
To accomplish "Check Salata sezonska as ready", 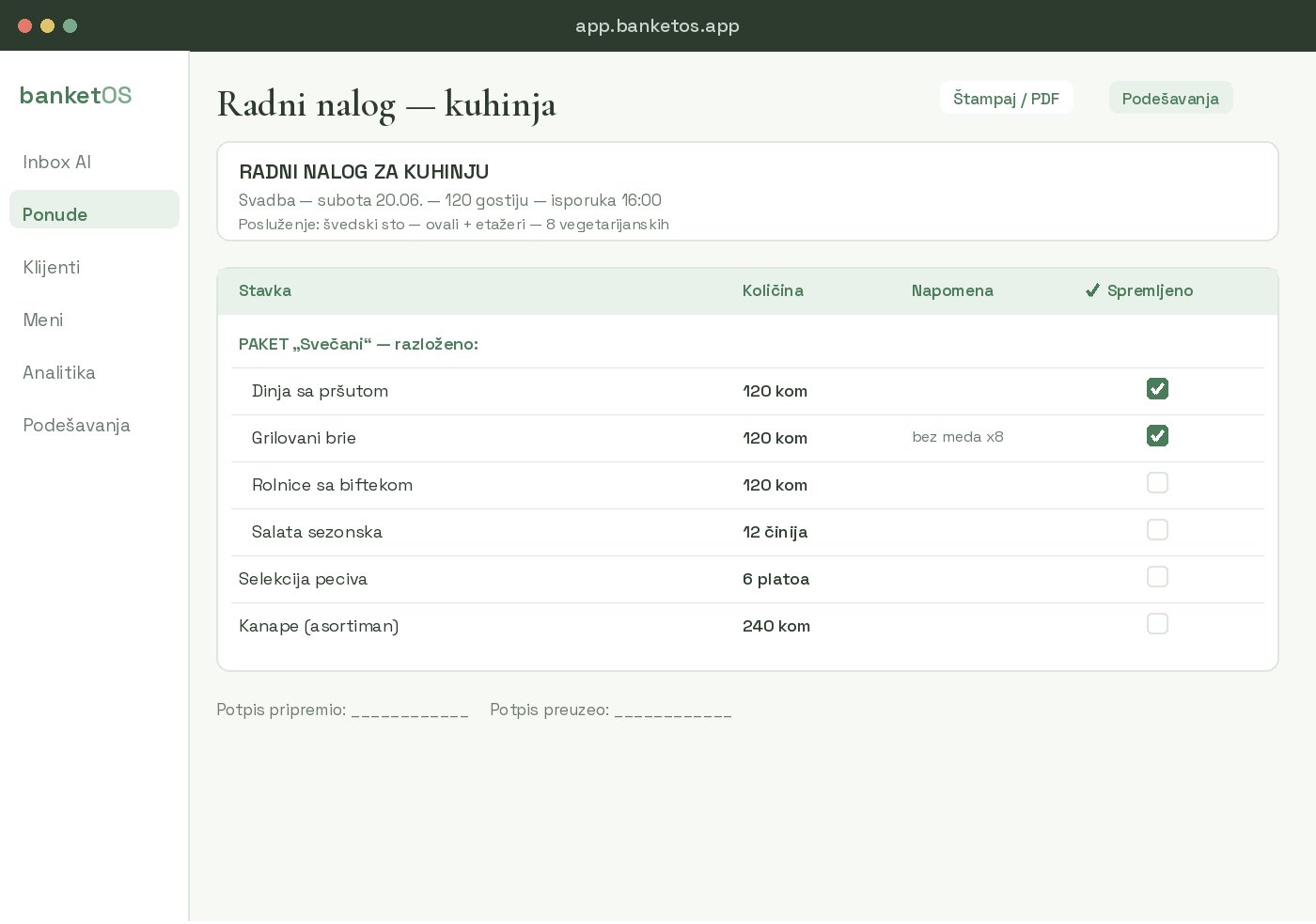I will pyautogui.click(x=1157, y=530).
